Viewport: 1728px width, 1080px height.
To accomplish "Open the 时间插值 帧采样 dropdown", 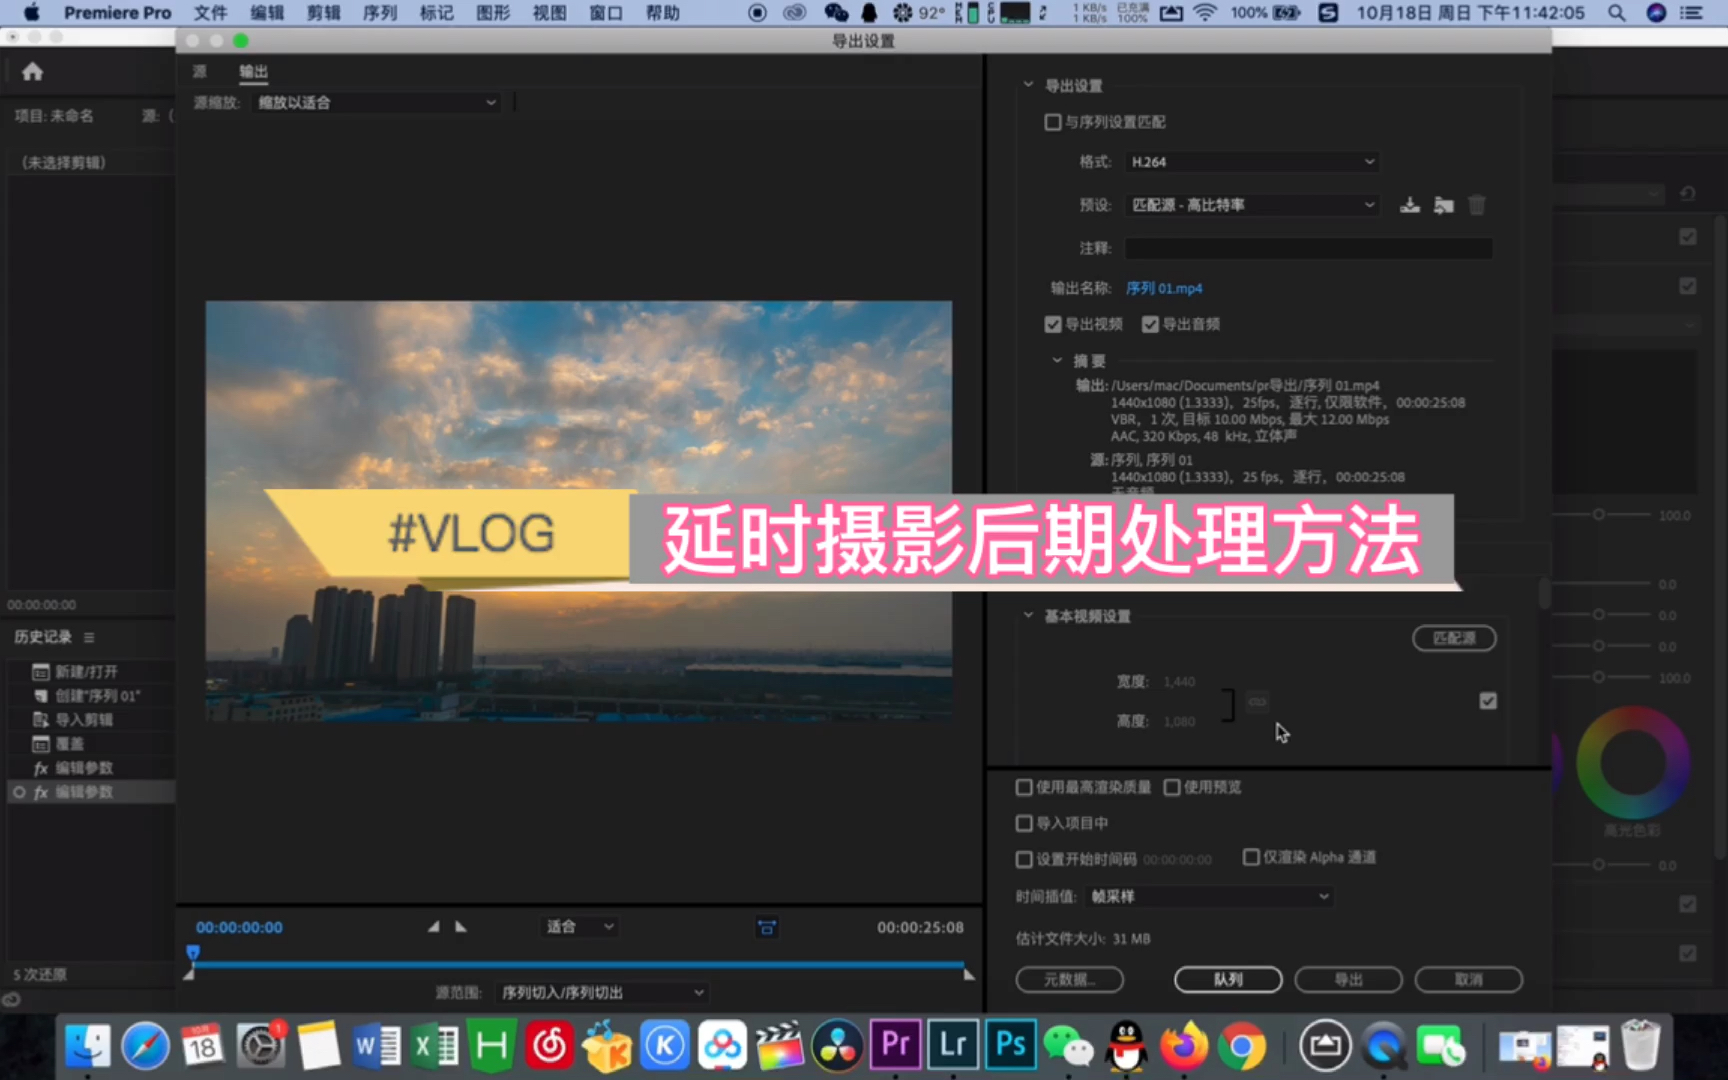I will 1209,897.
